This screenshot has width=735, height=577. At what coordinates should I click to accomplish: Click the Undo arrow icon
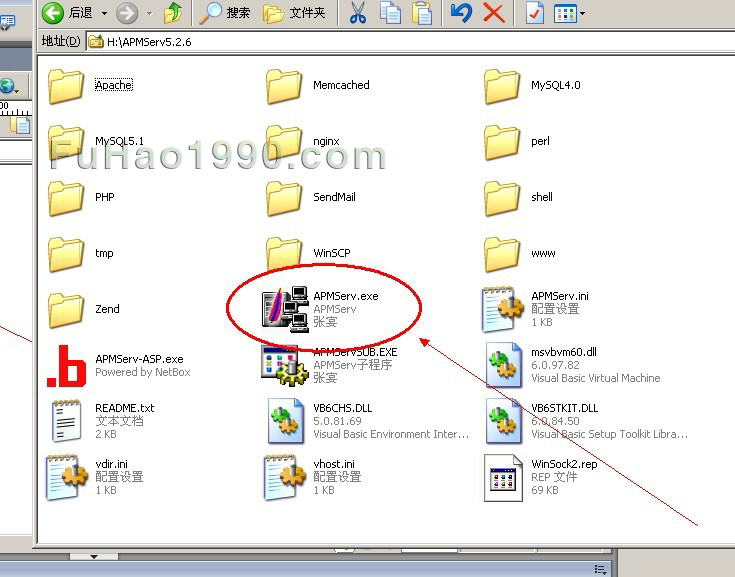(461, 13)
